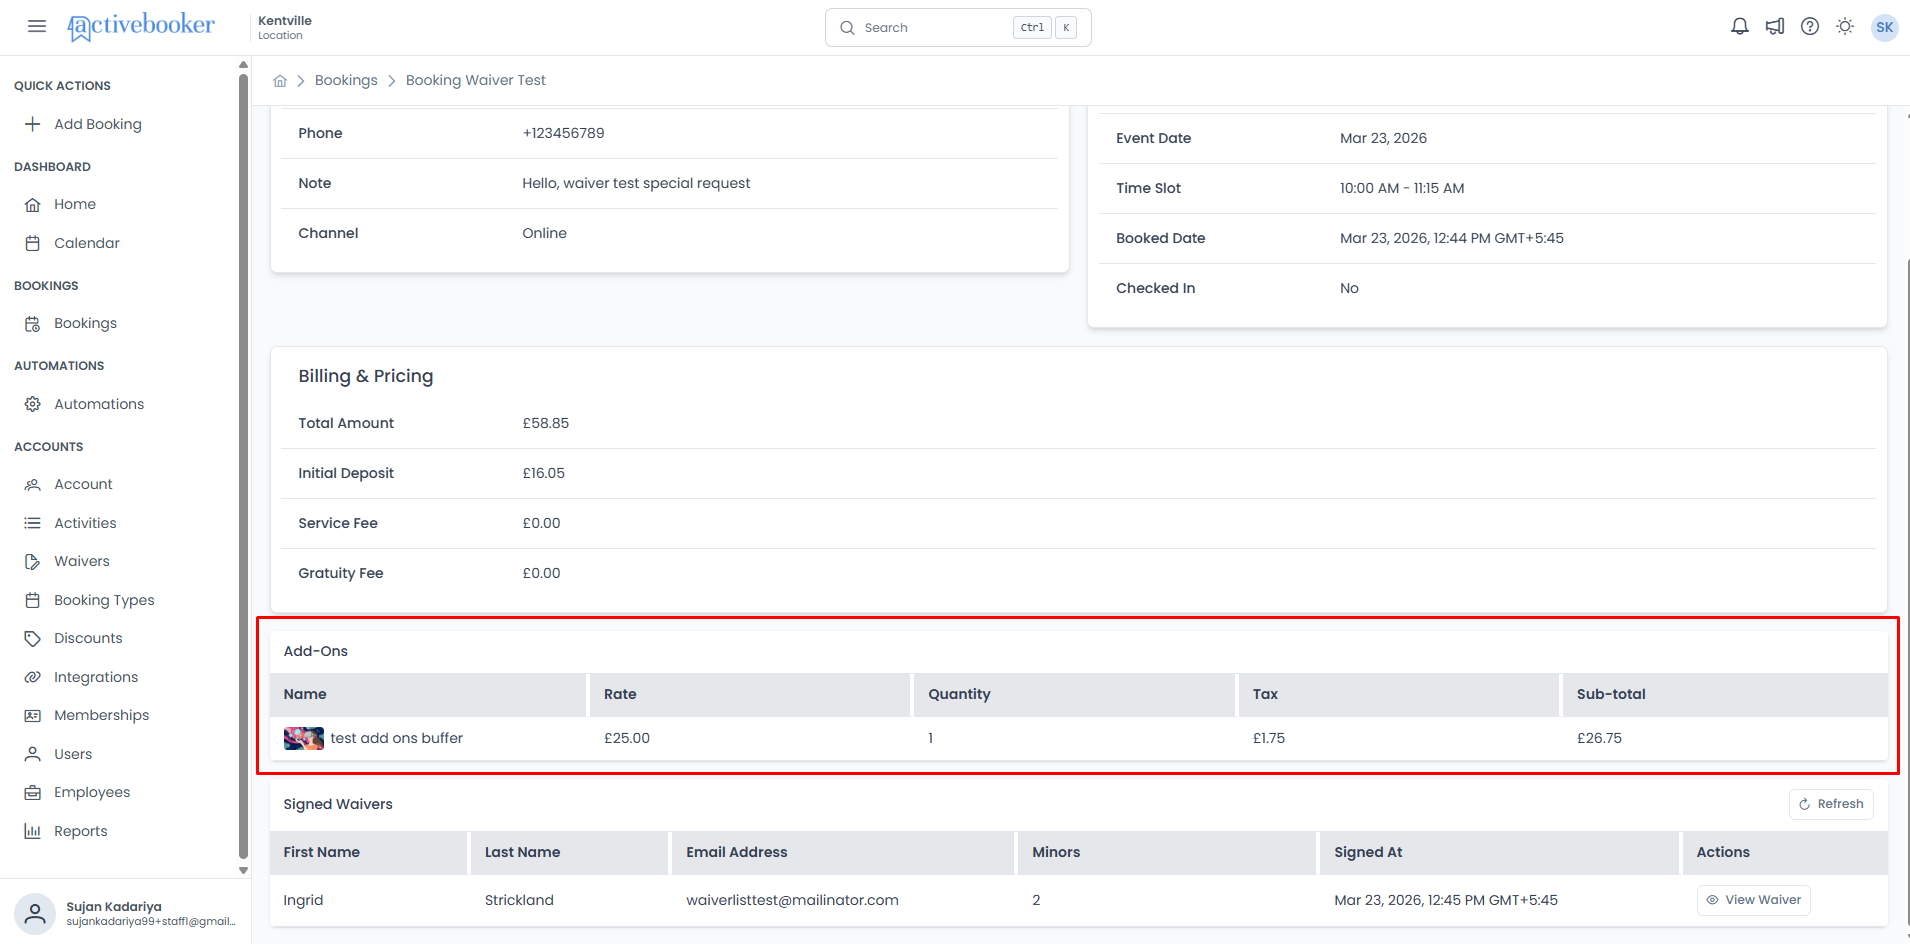Open the hamburger menu icon
This screenshot has height=944, width=1910.
coord(37,27)
